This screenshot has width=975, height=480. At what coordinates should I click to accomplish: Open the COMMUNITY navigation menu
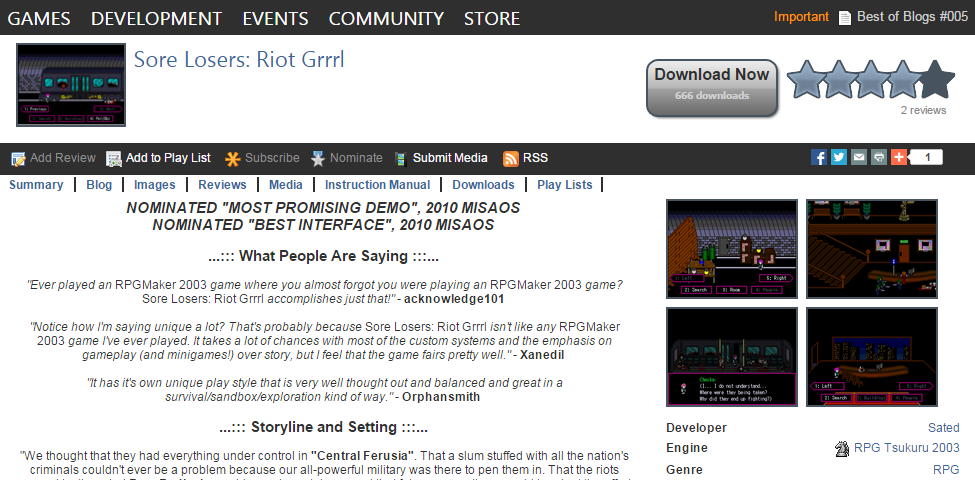click(386, 18)
